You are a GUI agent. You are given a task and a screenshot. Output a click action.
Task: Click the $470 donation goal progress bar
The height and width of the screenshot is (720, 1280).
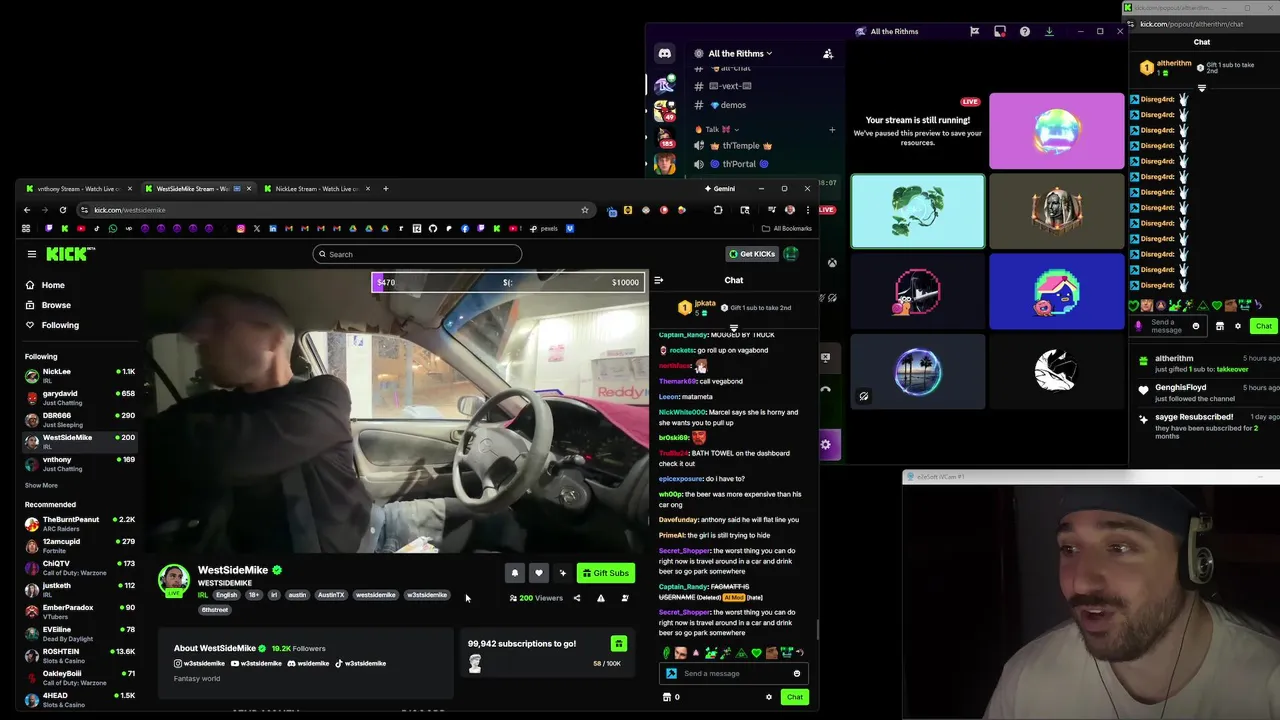coord(509,282)
